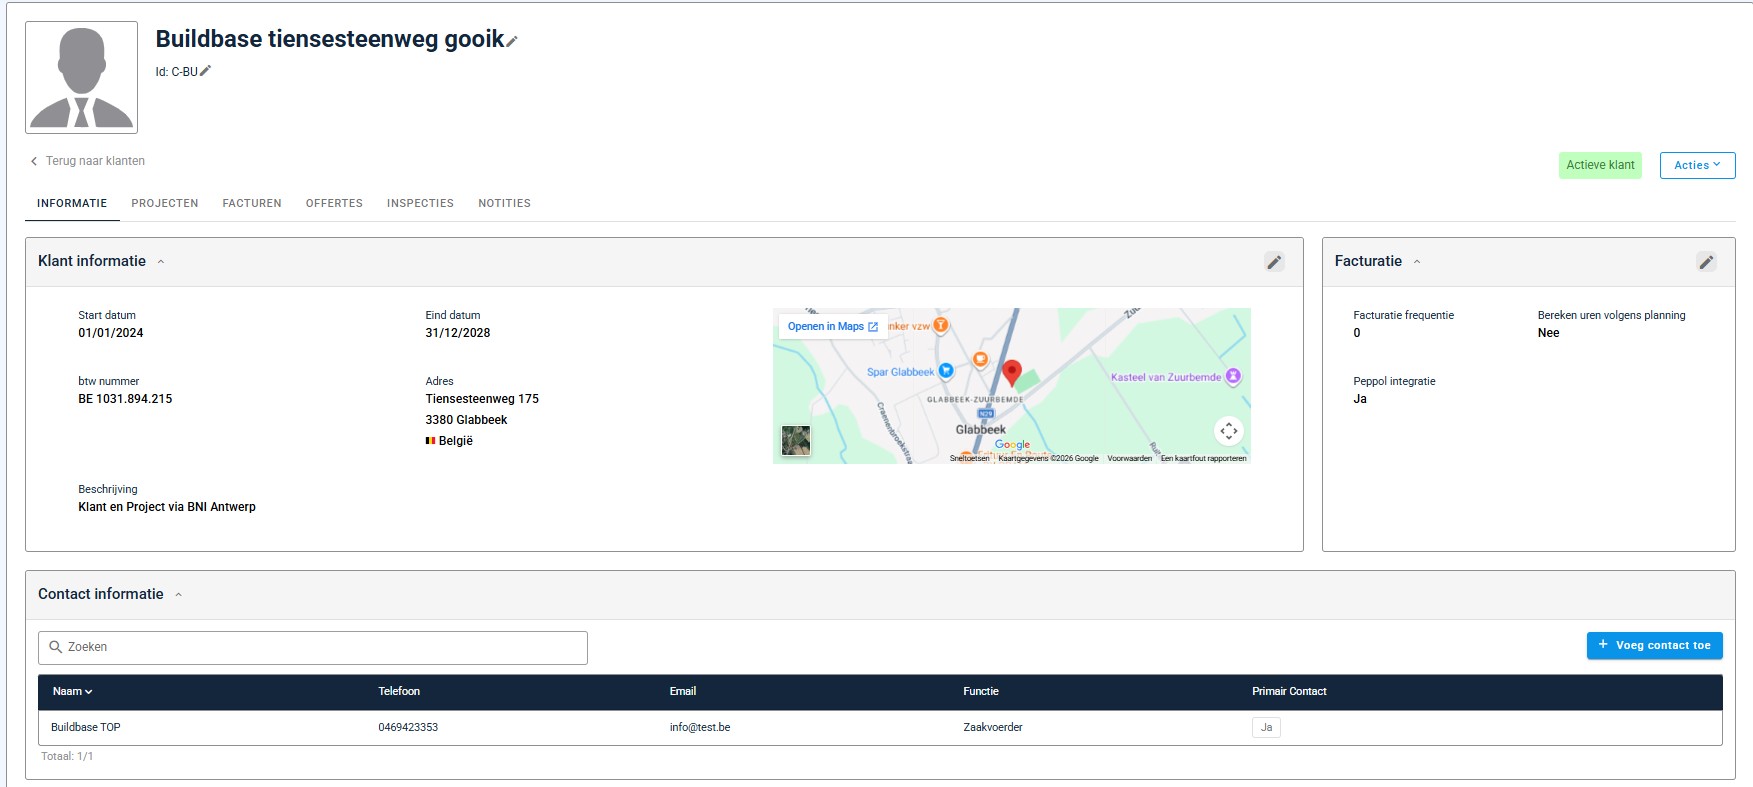Image resolution: width=1753 pixels, height=787 pixels.
Task: Click phone number 0469423353
Action: 408,728
